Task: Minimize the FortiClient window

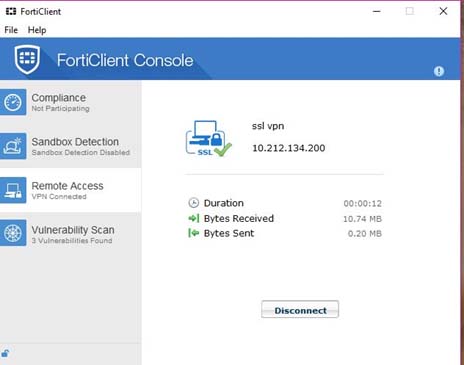Action: click(x=377, y=11)
